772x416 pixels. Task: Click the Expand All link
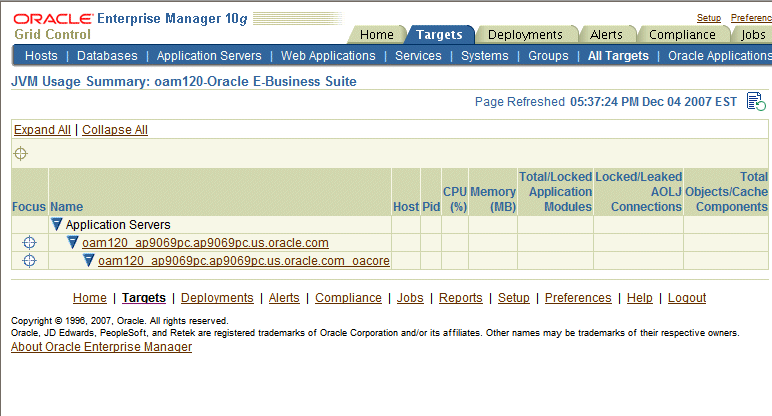(x=42, y=129)
